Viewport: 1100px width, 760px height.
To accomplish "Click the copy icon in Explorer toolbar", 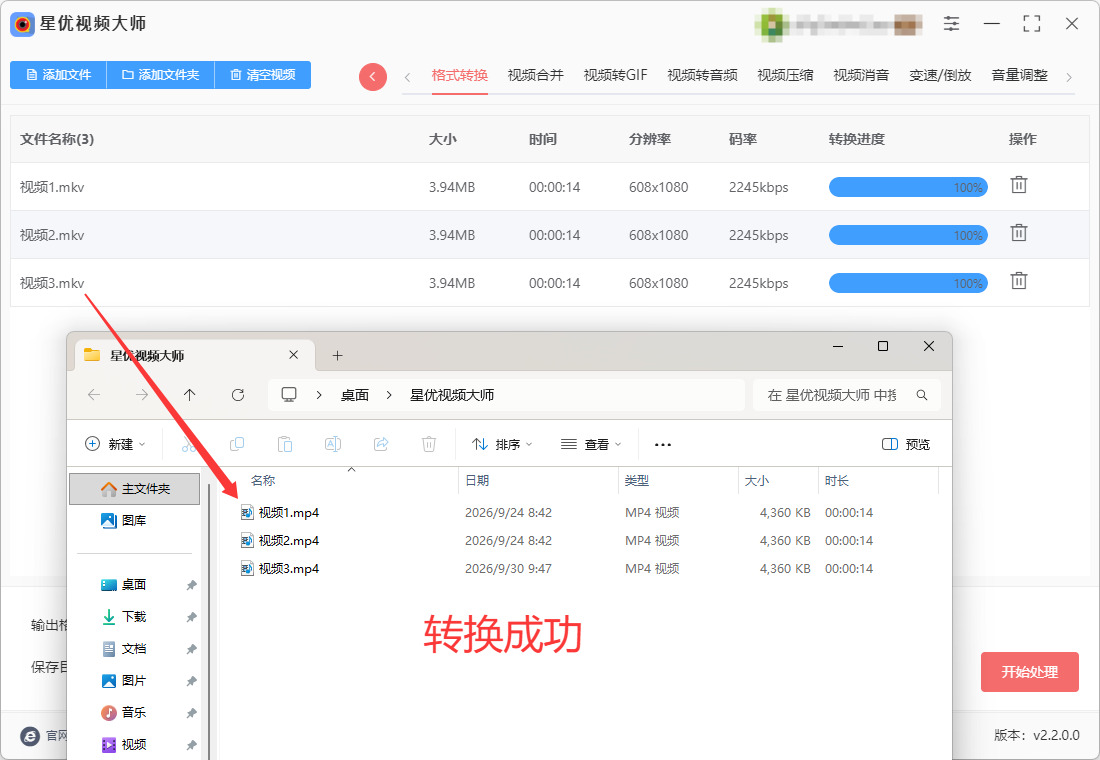I will pyautogui.click(x=237, y=444).
